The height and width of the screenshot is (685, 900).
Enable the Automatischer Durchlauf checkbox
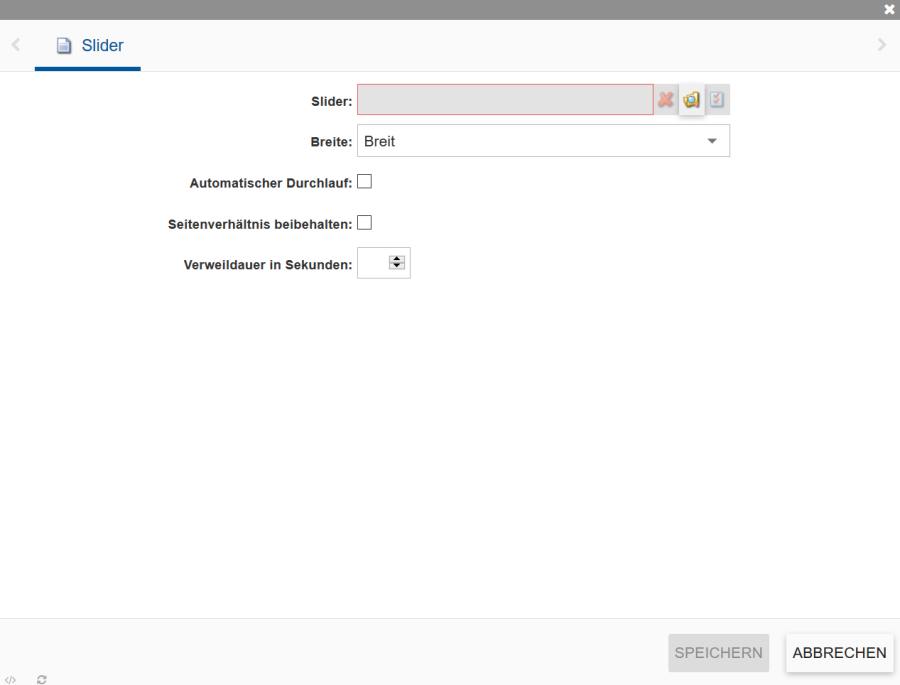365,182
